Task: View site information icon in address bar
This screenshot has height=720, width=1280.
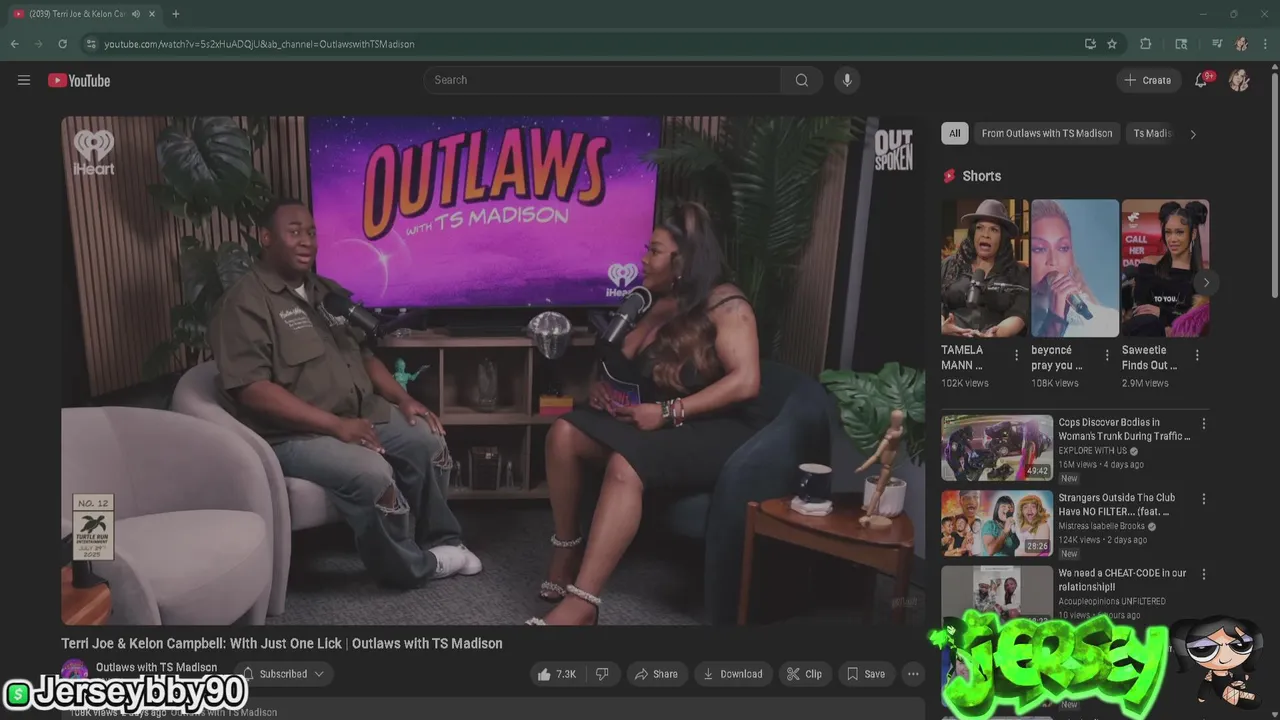Action: 91,44
